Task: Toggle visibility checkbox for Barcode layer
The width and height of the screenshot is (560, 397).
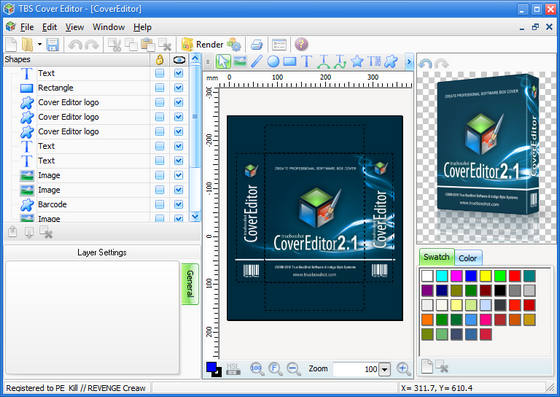Action: [179, 204]
